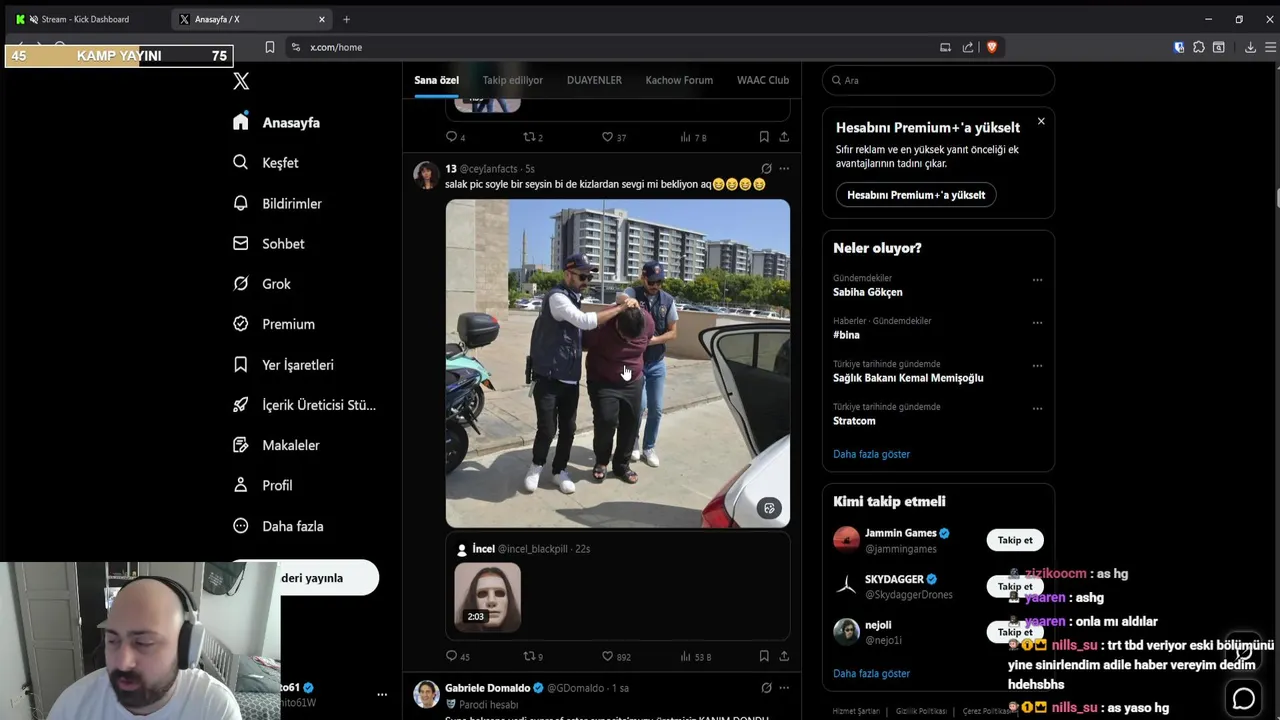Image resolution: width=1280 pixels, height=720 pixels.
Task: Click image edit icon on the photo corner
Action: 769,508
